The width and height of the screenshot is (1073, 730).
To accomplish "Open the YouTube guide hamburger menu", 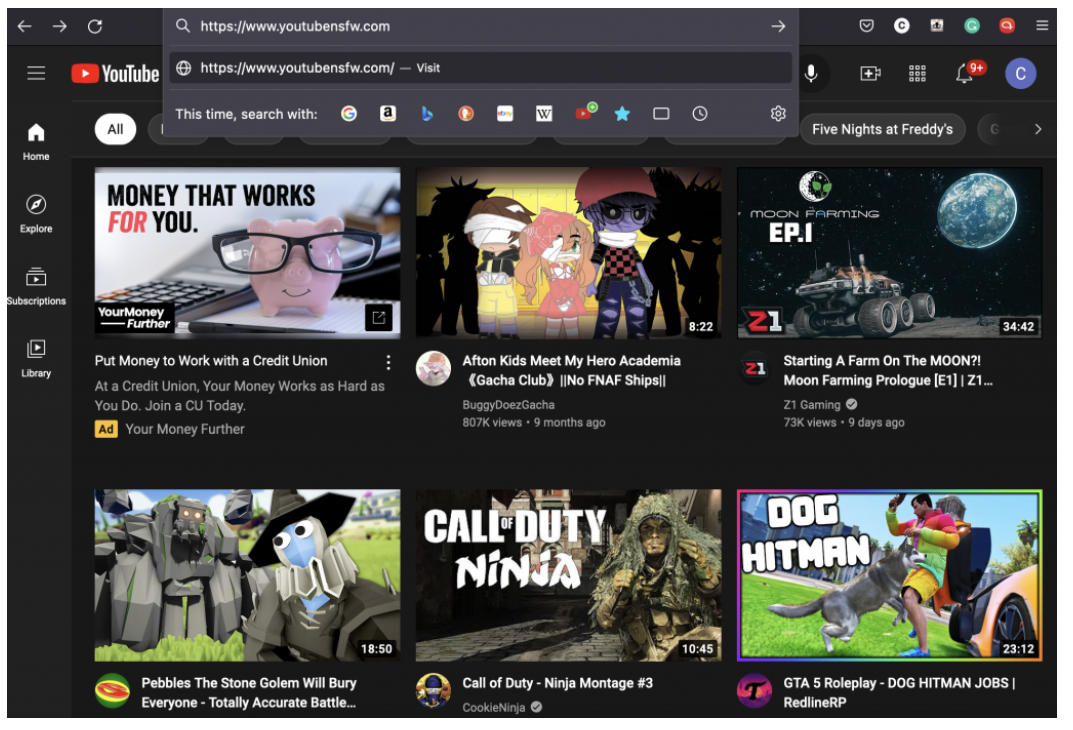I will tap(35, 72).
